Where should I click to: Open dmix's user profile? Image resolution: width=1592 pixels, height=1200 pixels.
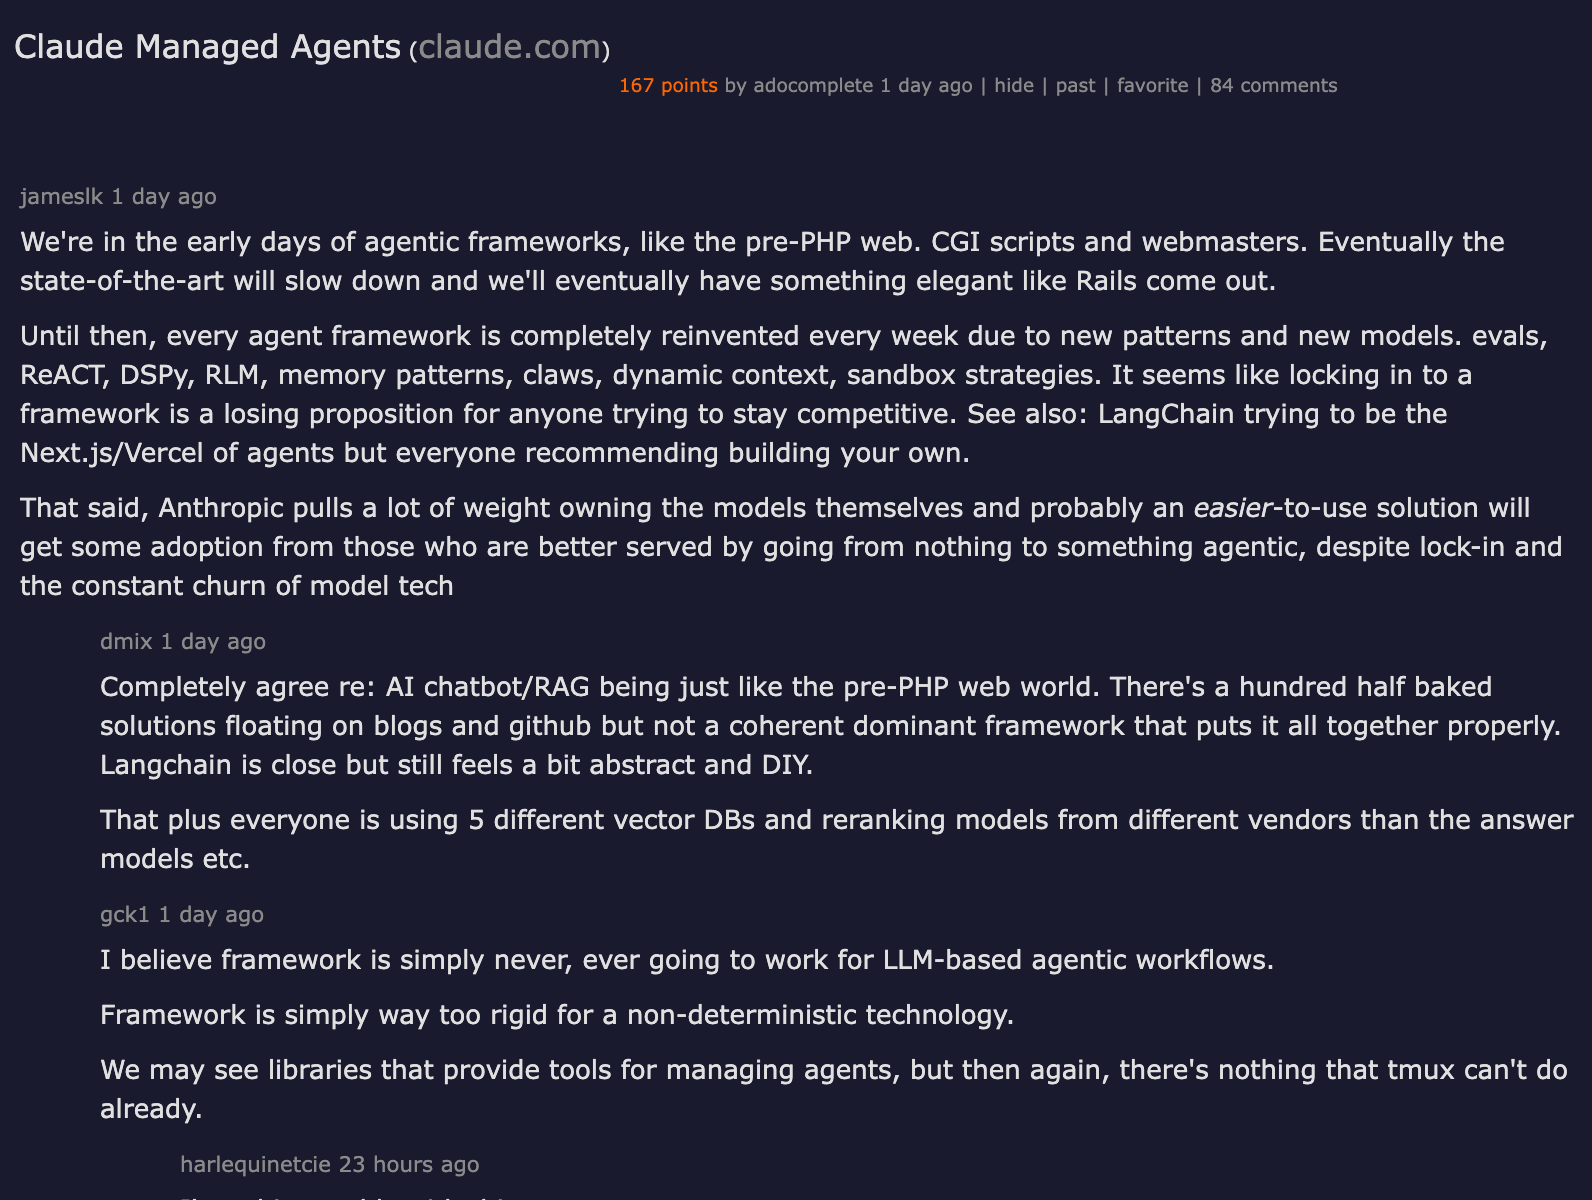(126, 641)
